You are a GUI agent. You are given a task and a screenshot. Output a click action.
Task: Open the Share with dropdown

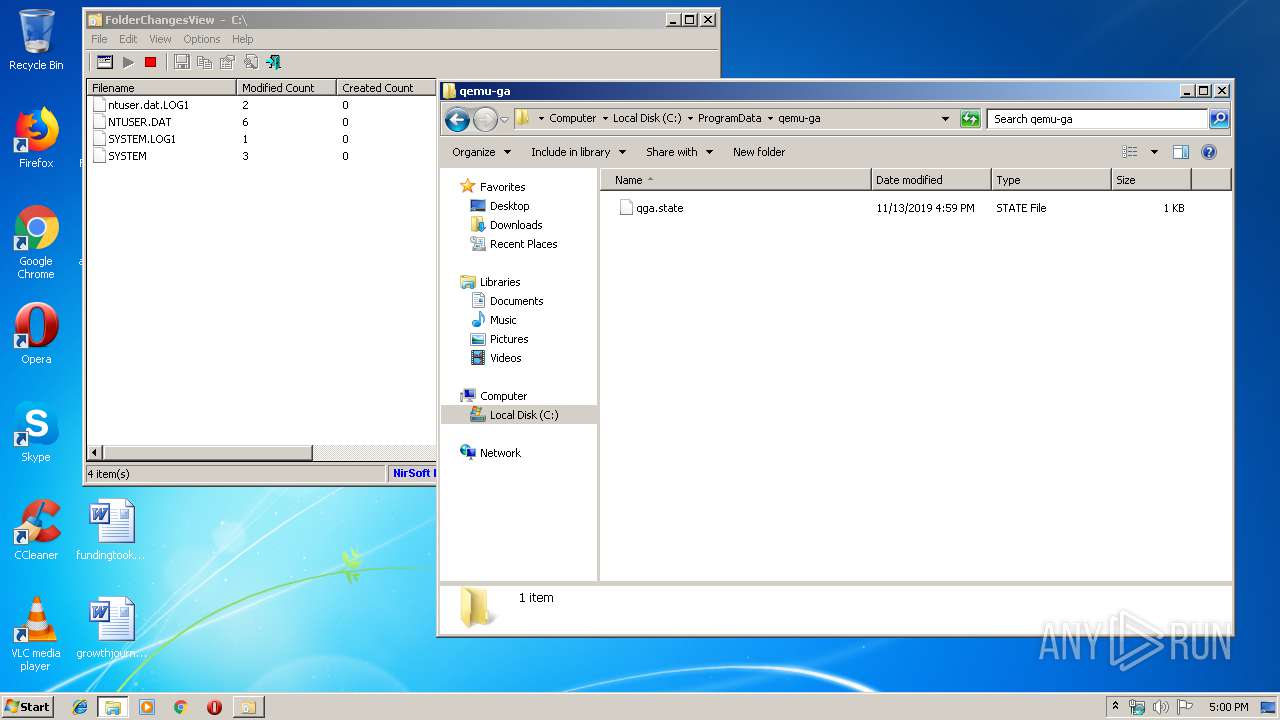679,152
